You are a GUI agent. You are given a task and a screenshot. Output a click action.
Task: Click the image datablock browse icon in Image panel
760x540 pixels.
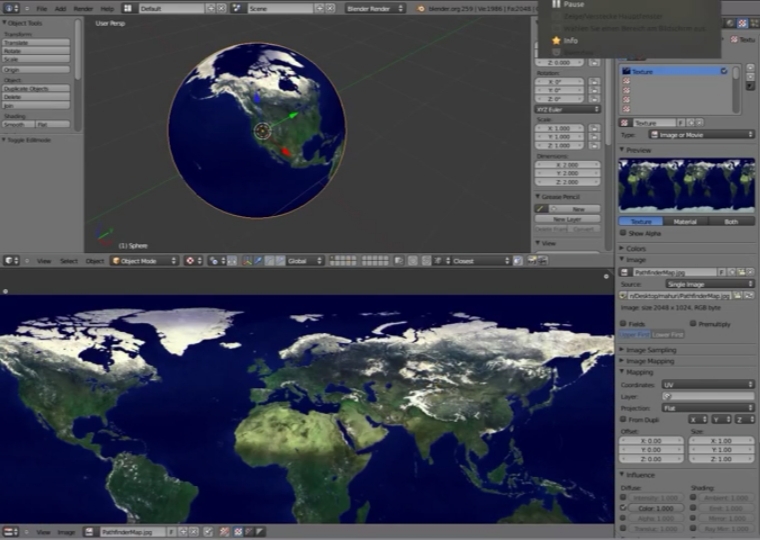point(625,272)
